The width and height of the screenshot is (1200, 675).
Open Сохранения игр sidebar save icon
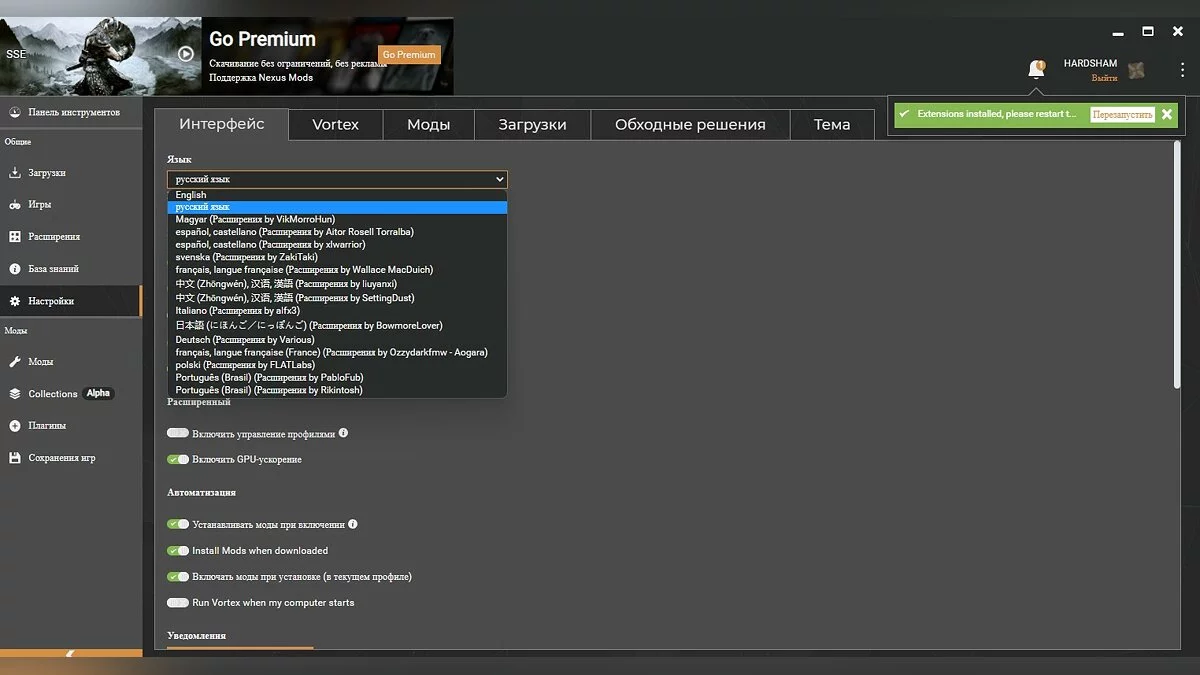(x=15, y=458)
